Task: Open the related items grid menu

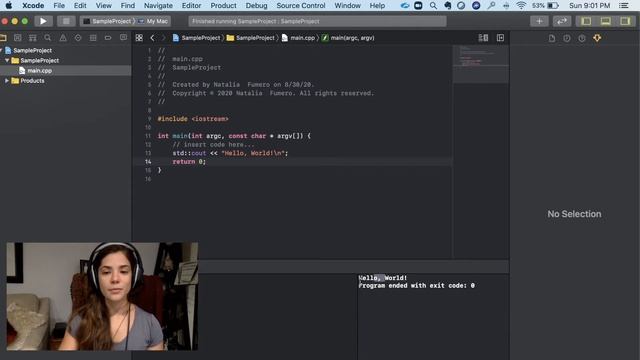Action: pos(139,38)
